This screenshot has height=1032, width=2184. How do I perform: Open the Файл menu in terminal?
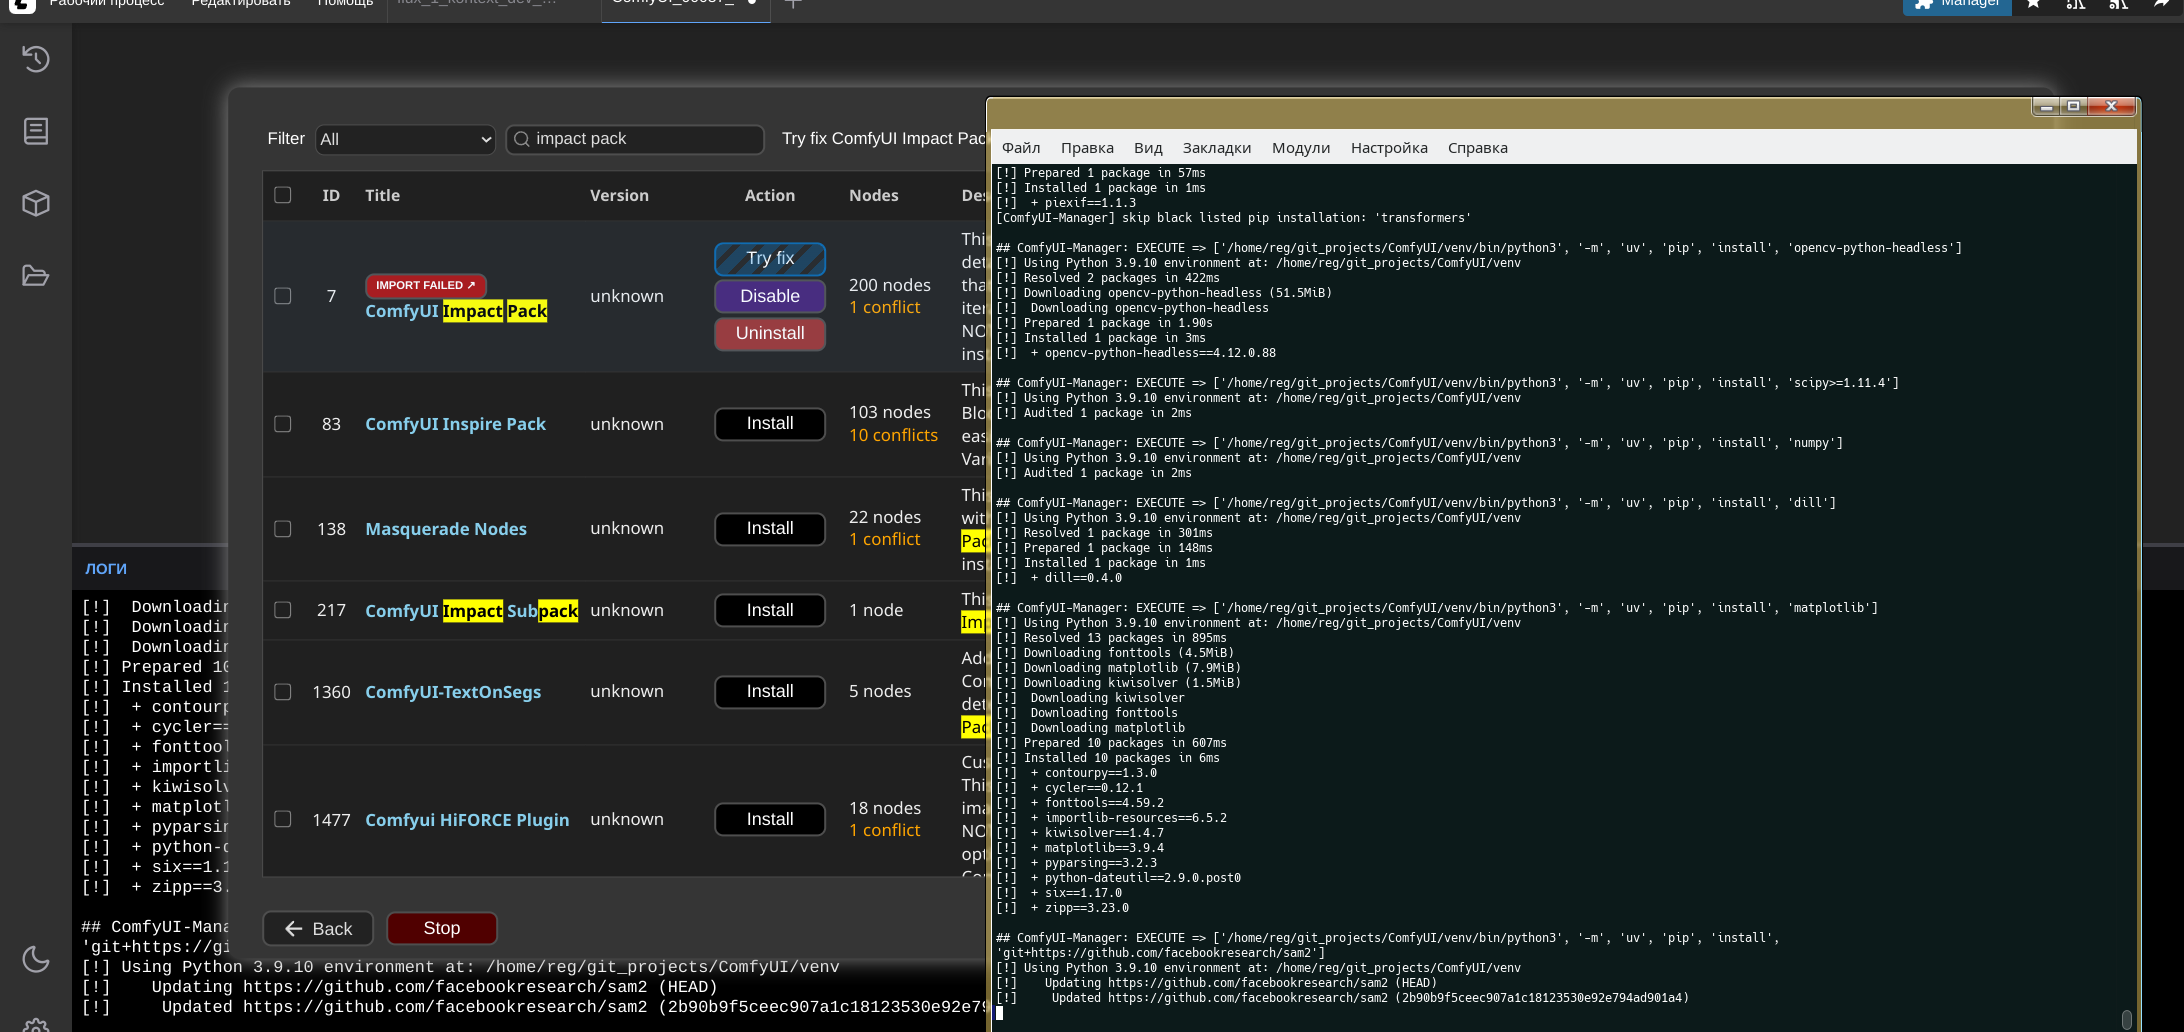(x=1021, y=148)
